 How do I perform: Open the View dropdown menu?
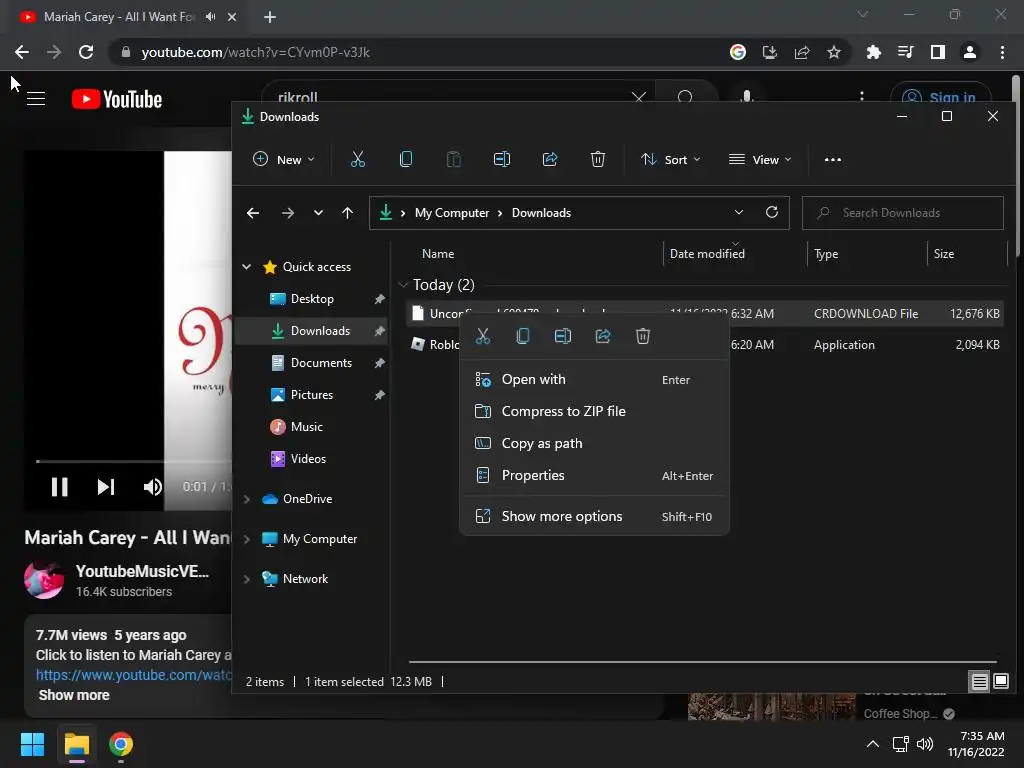(x=760, y=159)
